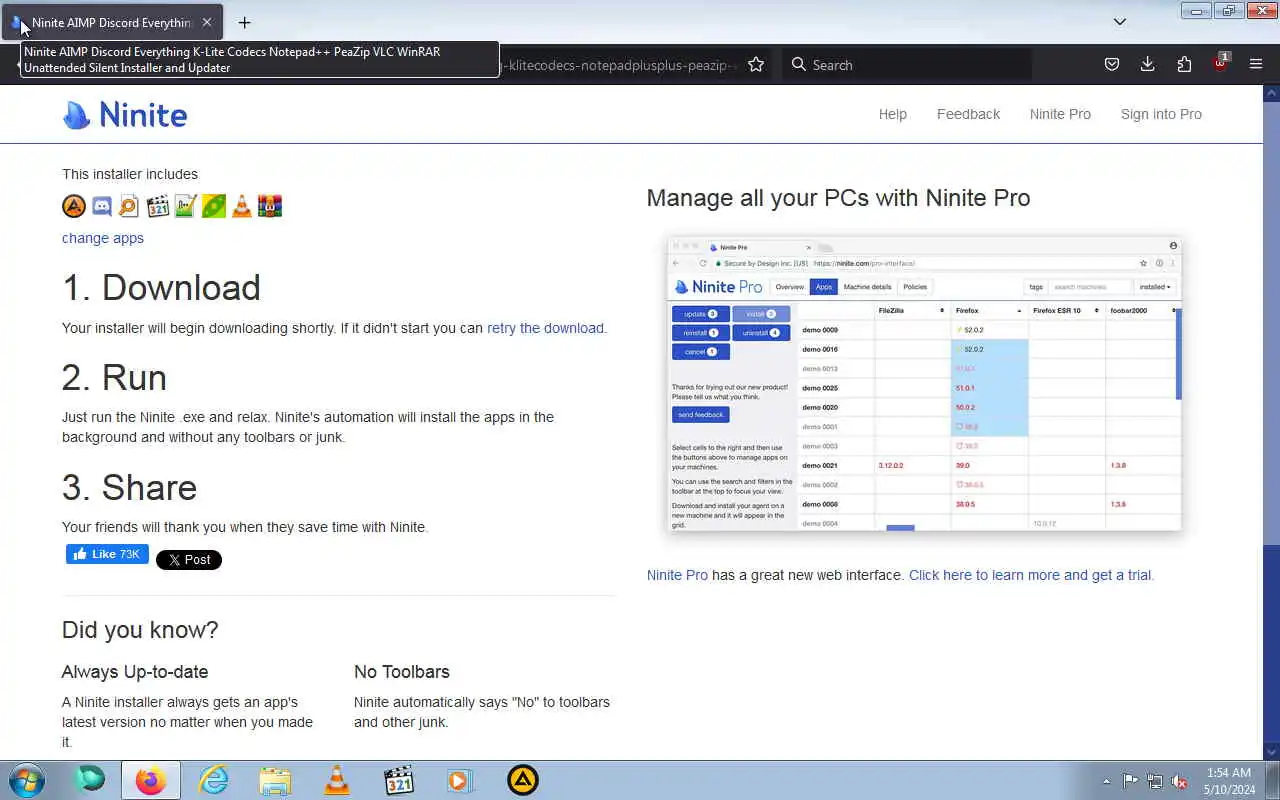
Task: Show hidden system tray icons arrow
Action: point(1106,781)
